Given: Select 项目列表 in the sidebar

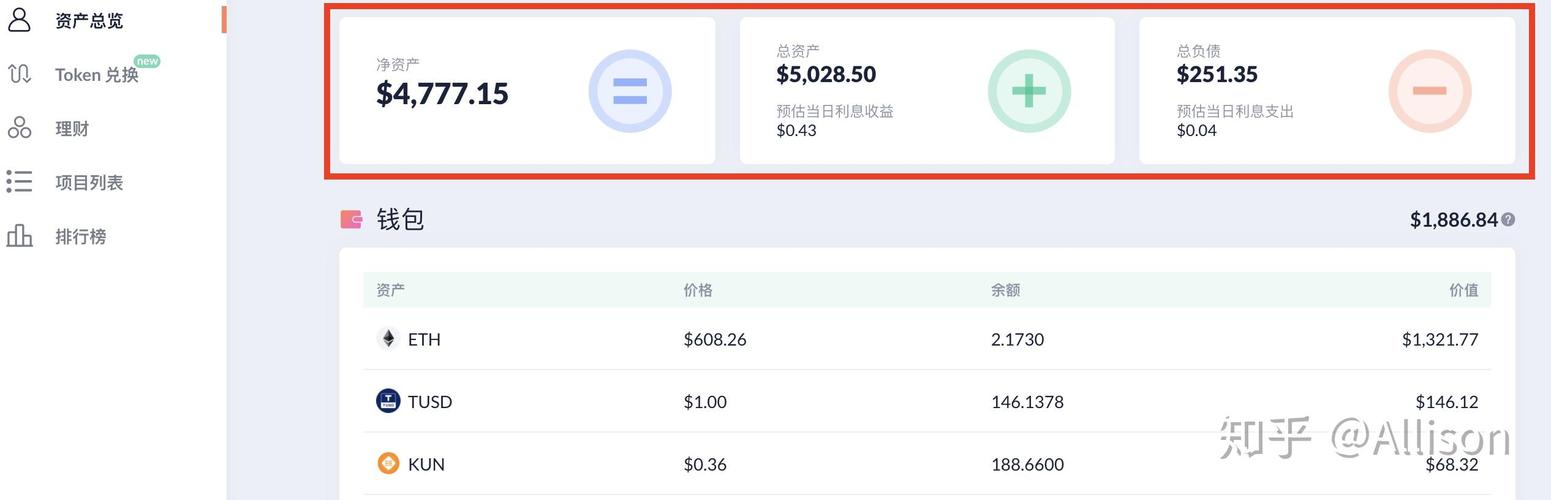Looking at the screenshot, I should pyautogui.click(x=89, y=183).
